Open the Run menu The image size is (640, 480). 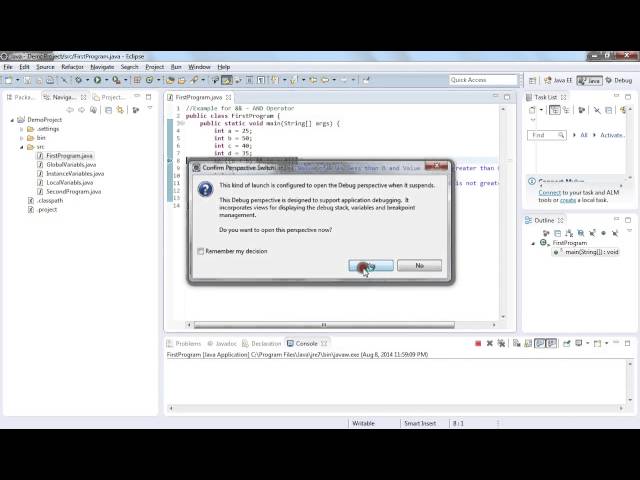click(x=176, y=67)
